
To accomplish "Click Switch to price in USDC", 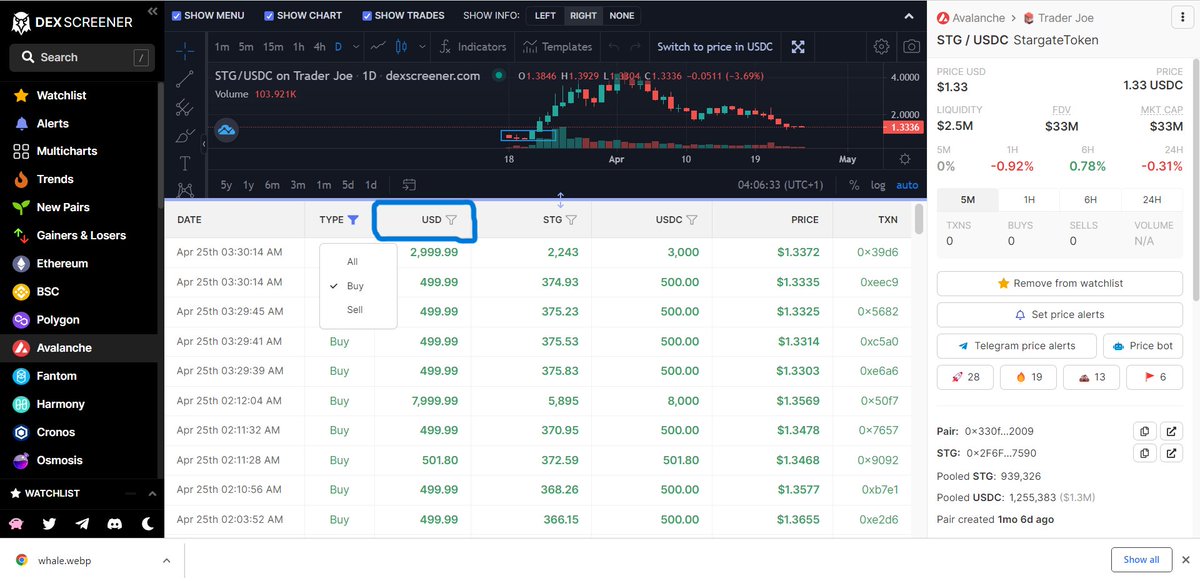I will coord(716,46).
